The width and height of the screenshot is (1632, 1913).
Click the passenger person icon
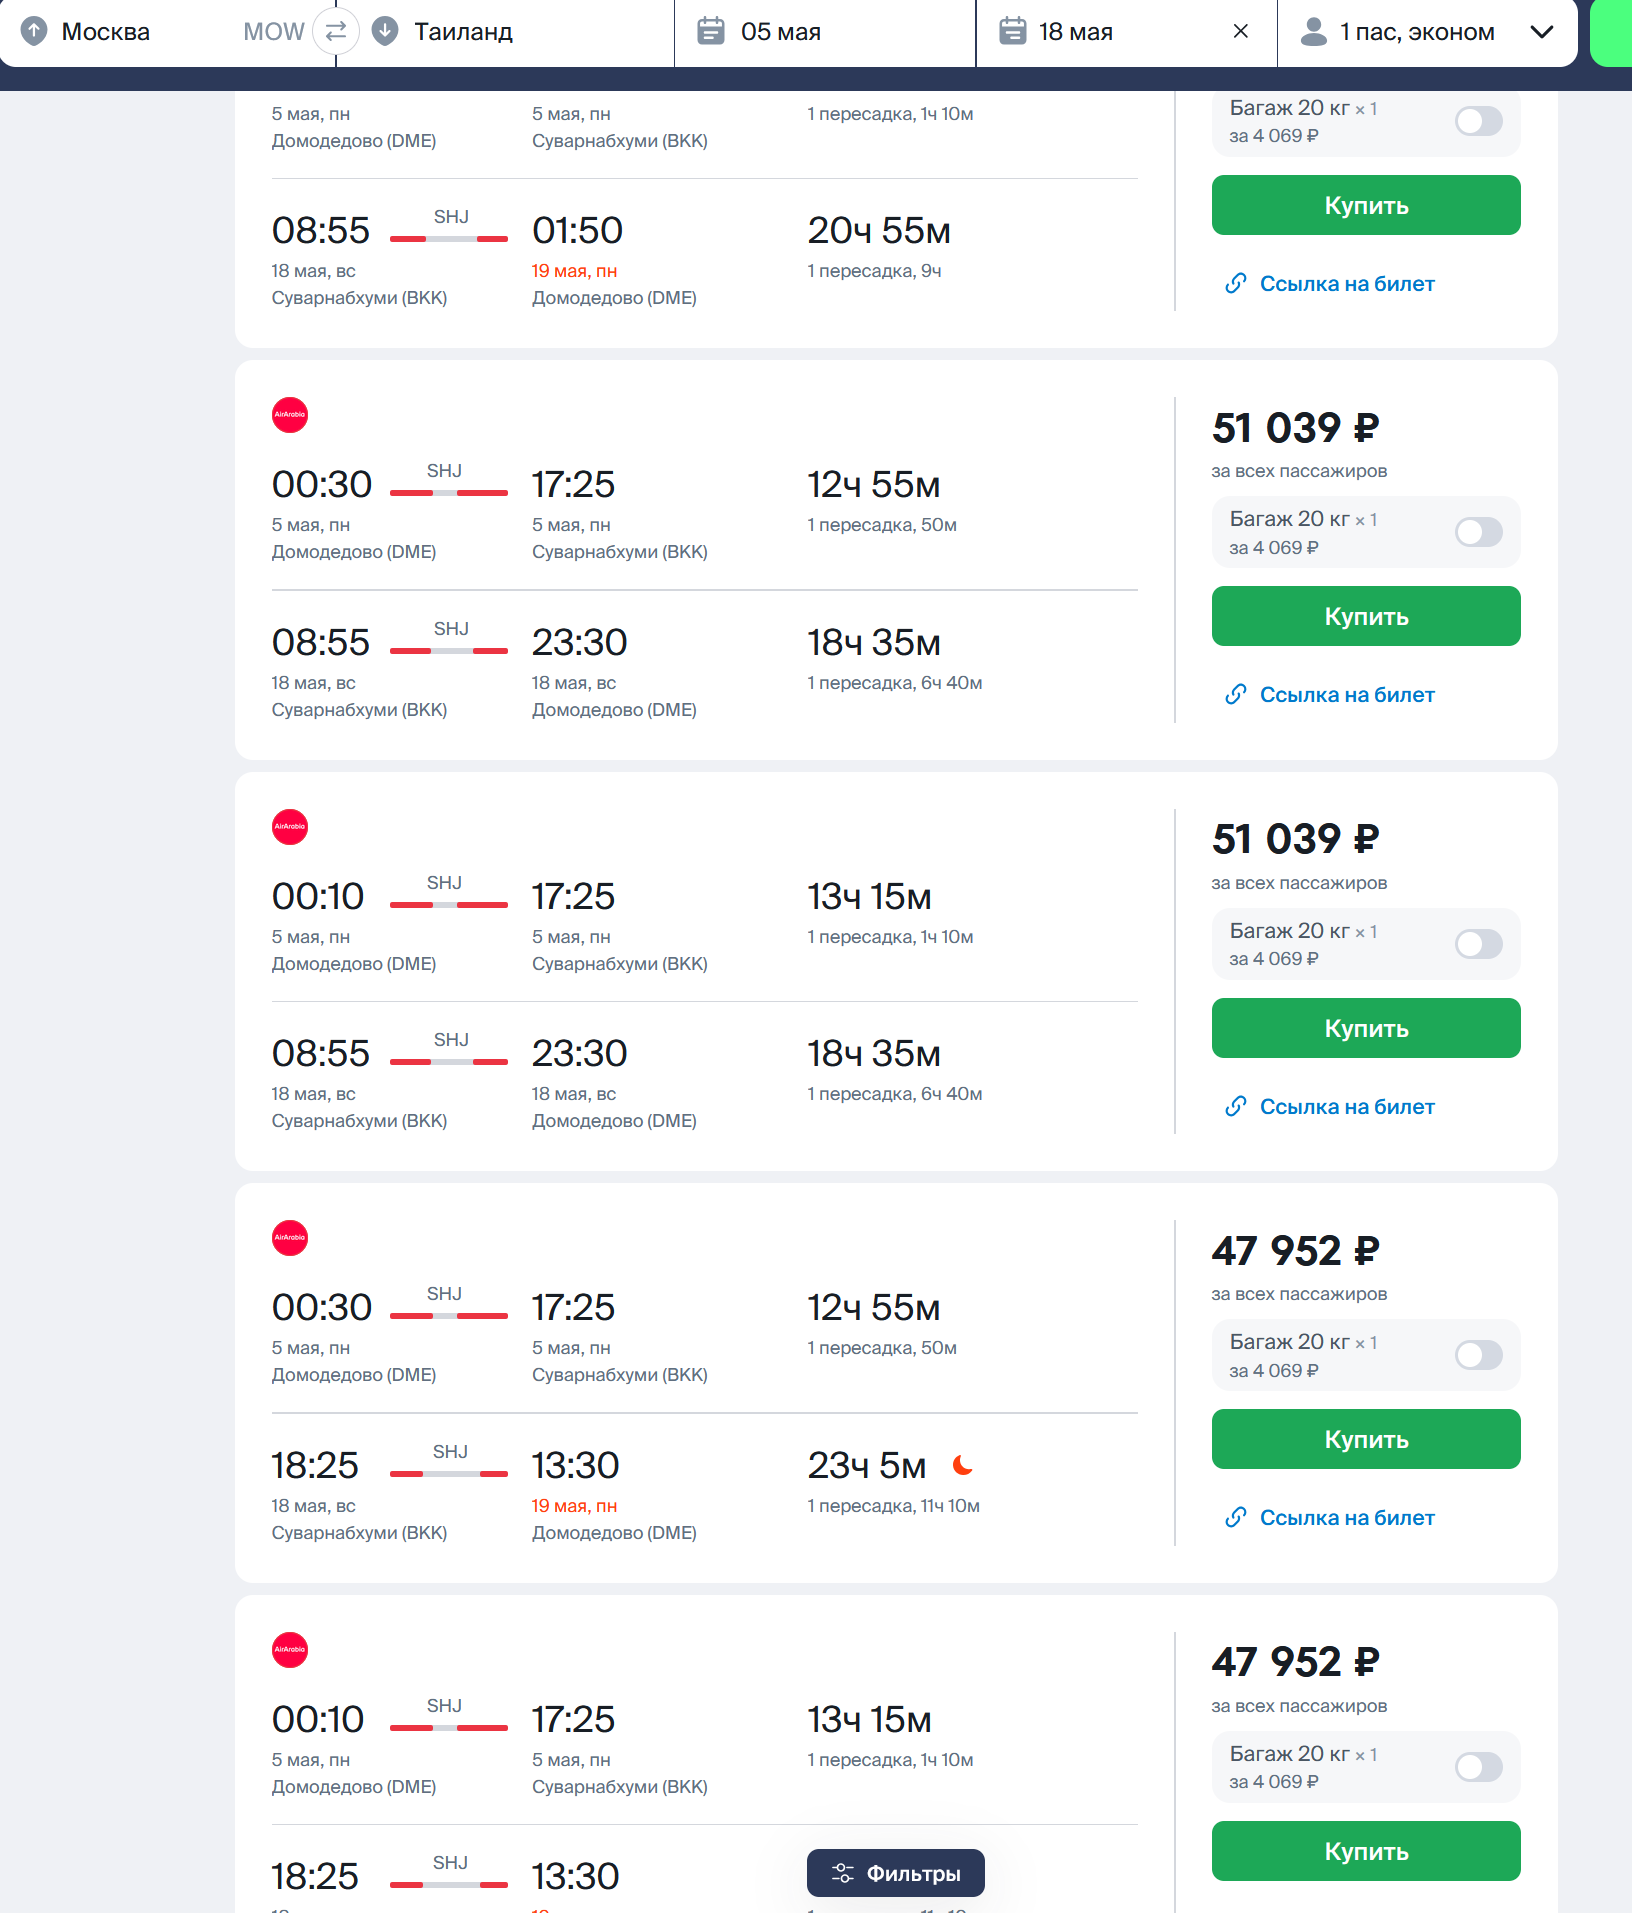pyautogui.click(x=1313, y=31)
